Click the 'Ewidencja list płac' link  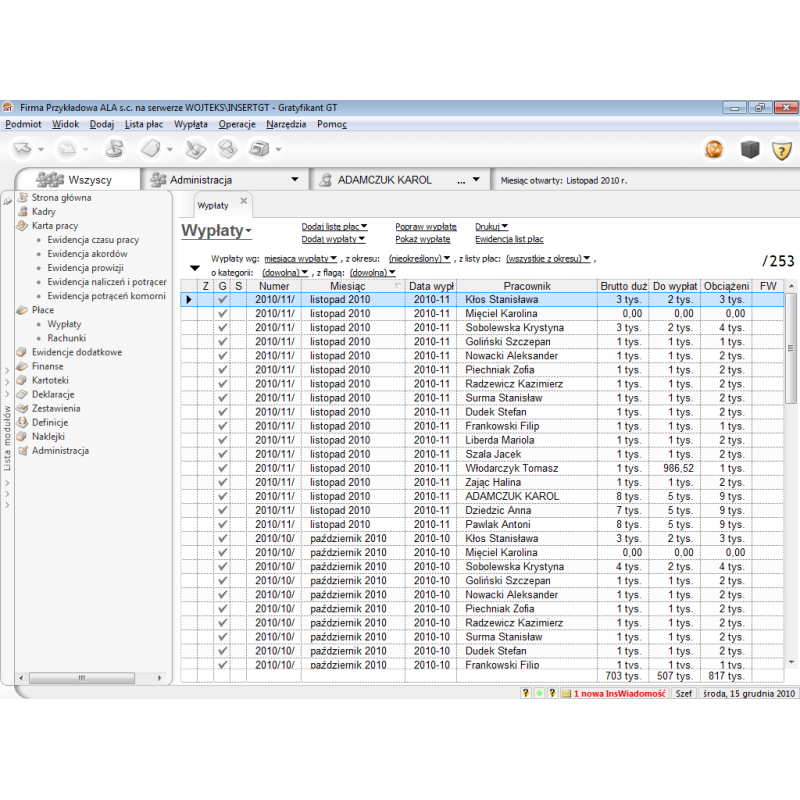(x=509, y=239)
